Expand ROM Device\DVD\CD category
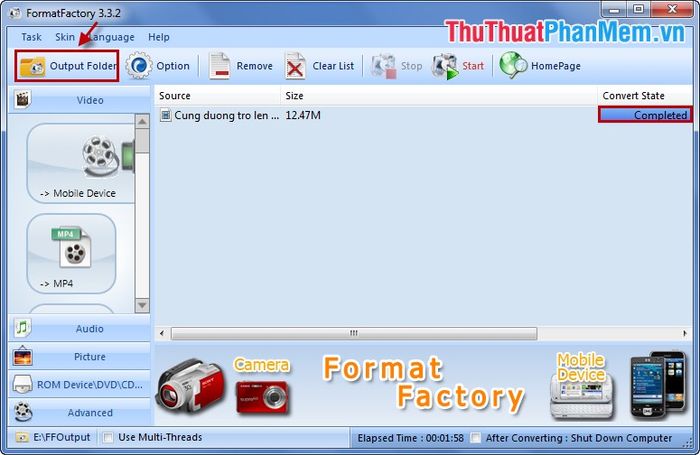This screenshot has width=700, height=455. click(79, 384)
